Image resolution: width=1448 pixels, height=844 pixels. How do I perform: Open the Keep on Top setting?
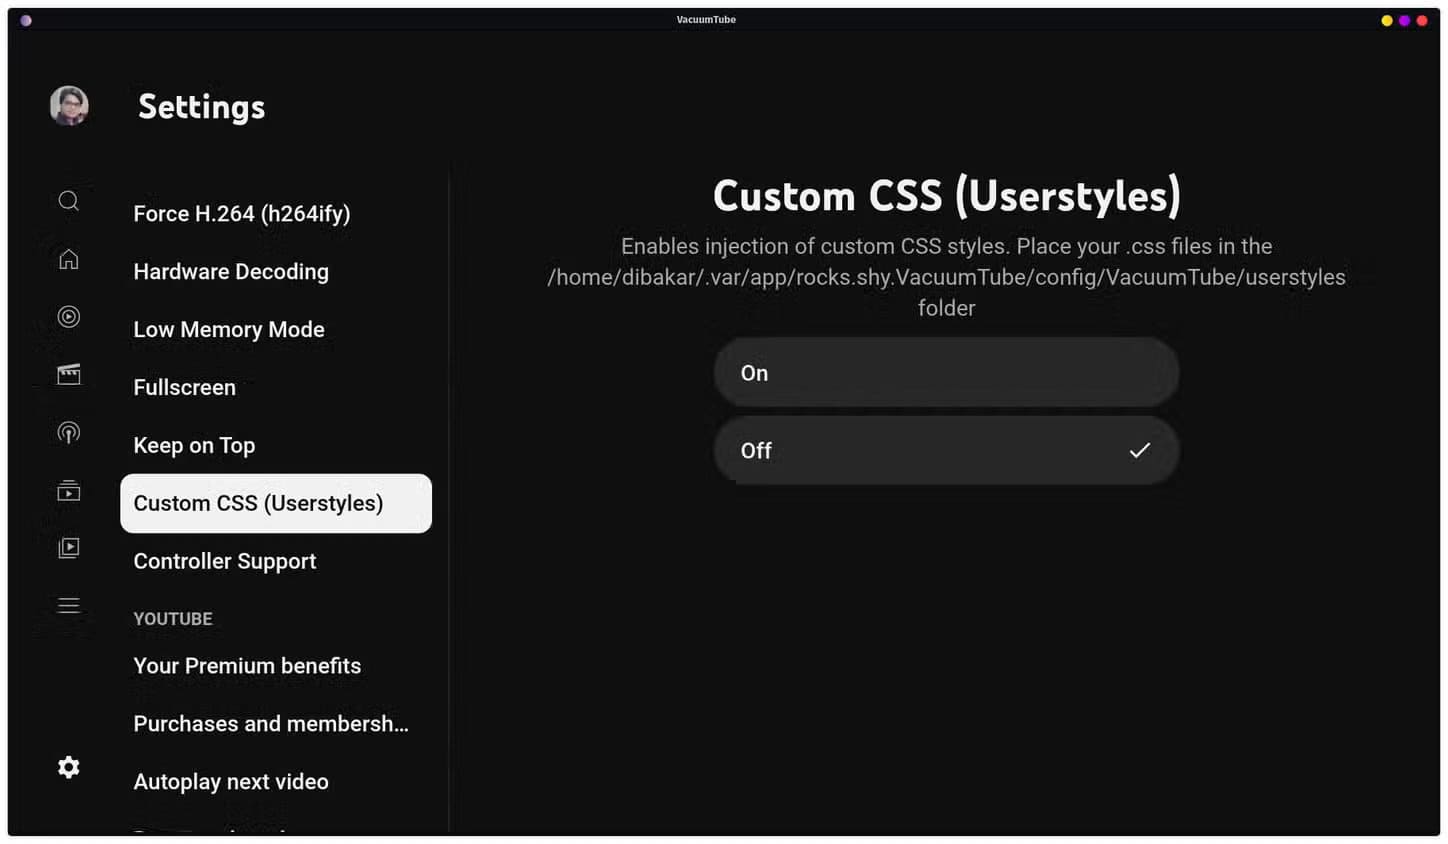tap(194, 445)
